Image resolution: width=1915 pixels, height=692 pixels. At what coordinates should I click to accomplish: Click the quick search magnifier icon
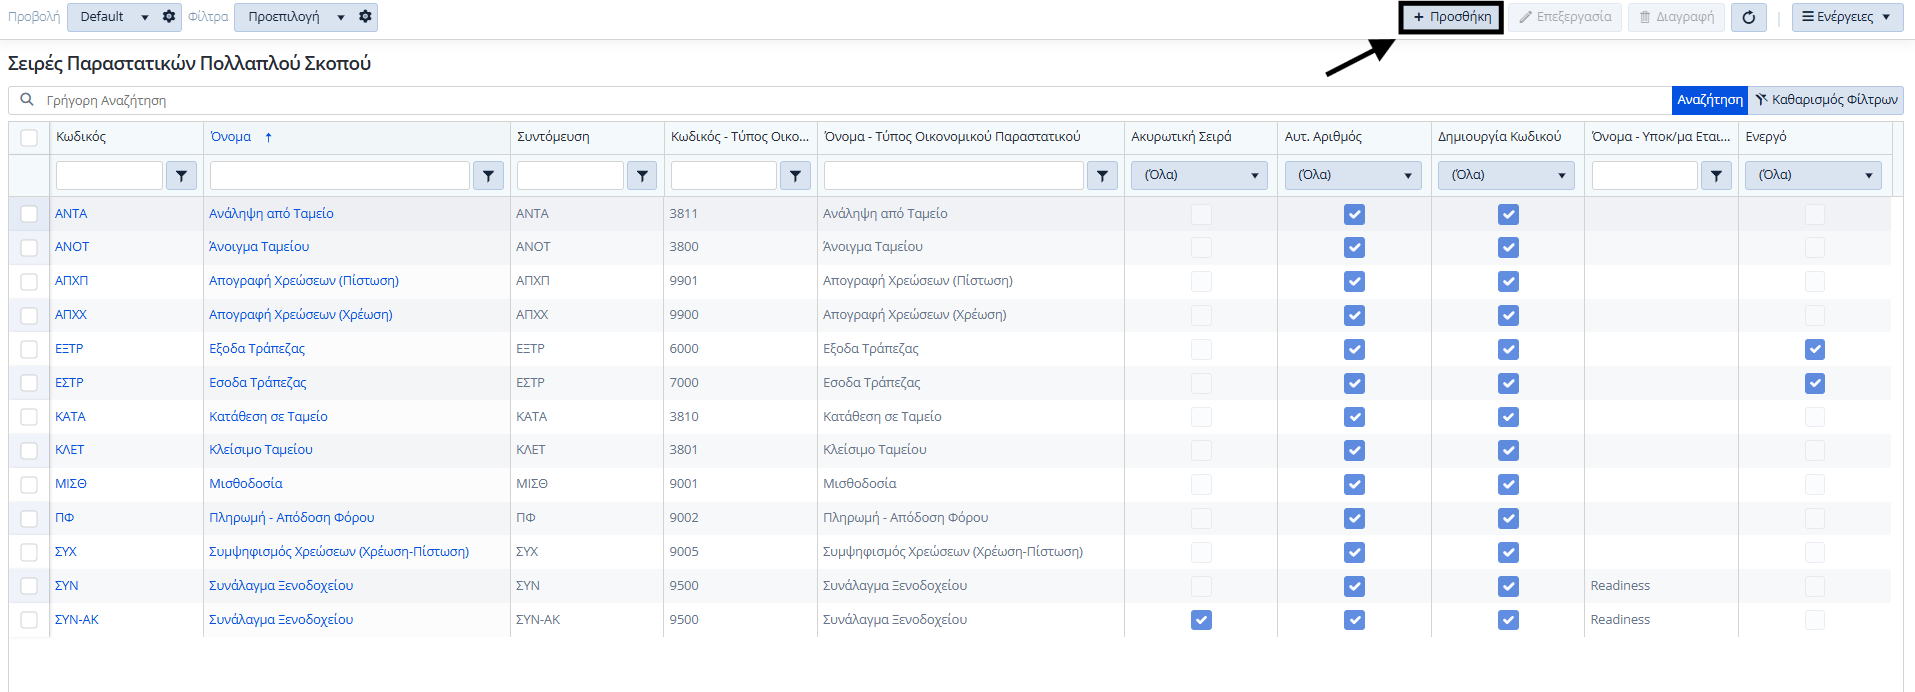point(27,100)
